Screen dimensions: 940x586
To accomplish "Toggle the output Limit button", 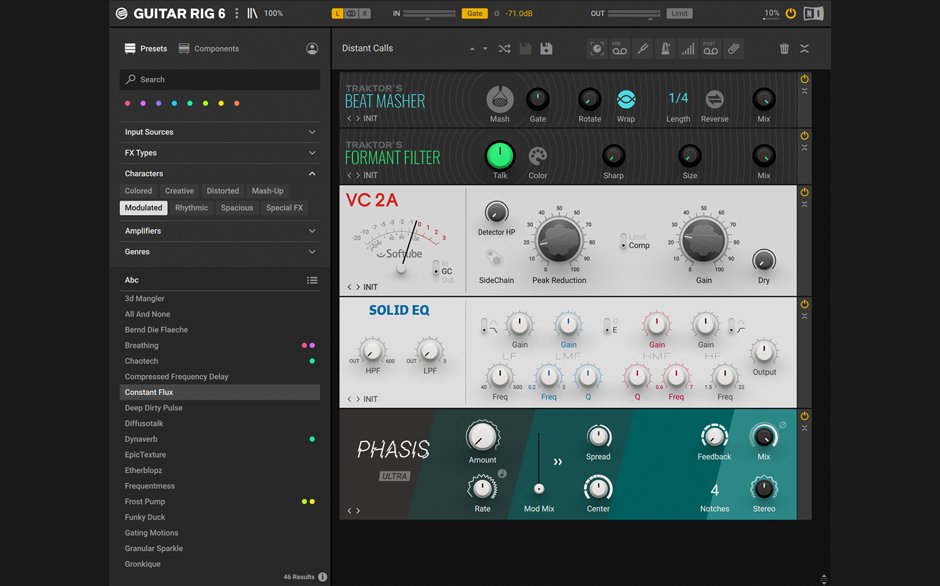I will [x=679, y=13].
